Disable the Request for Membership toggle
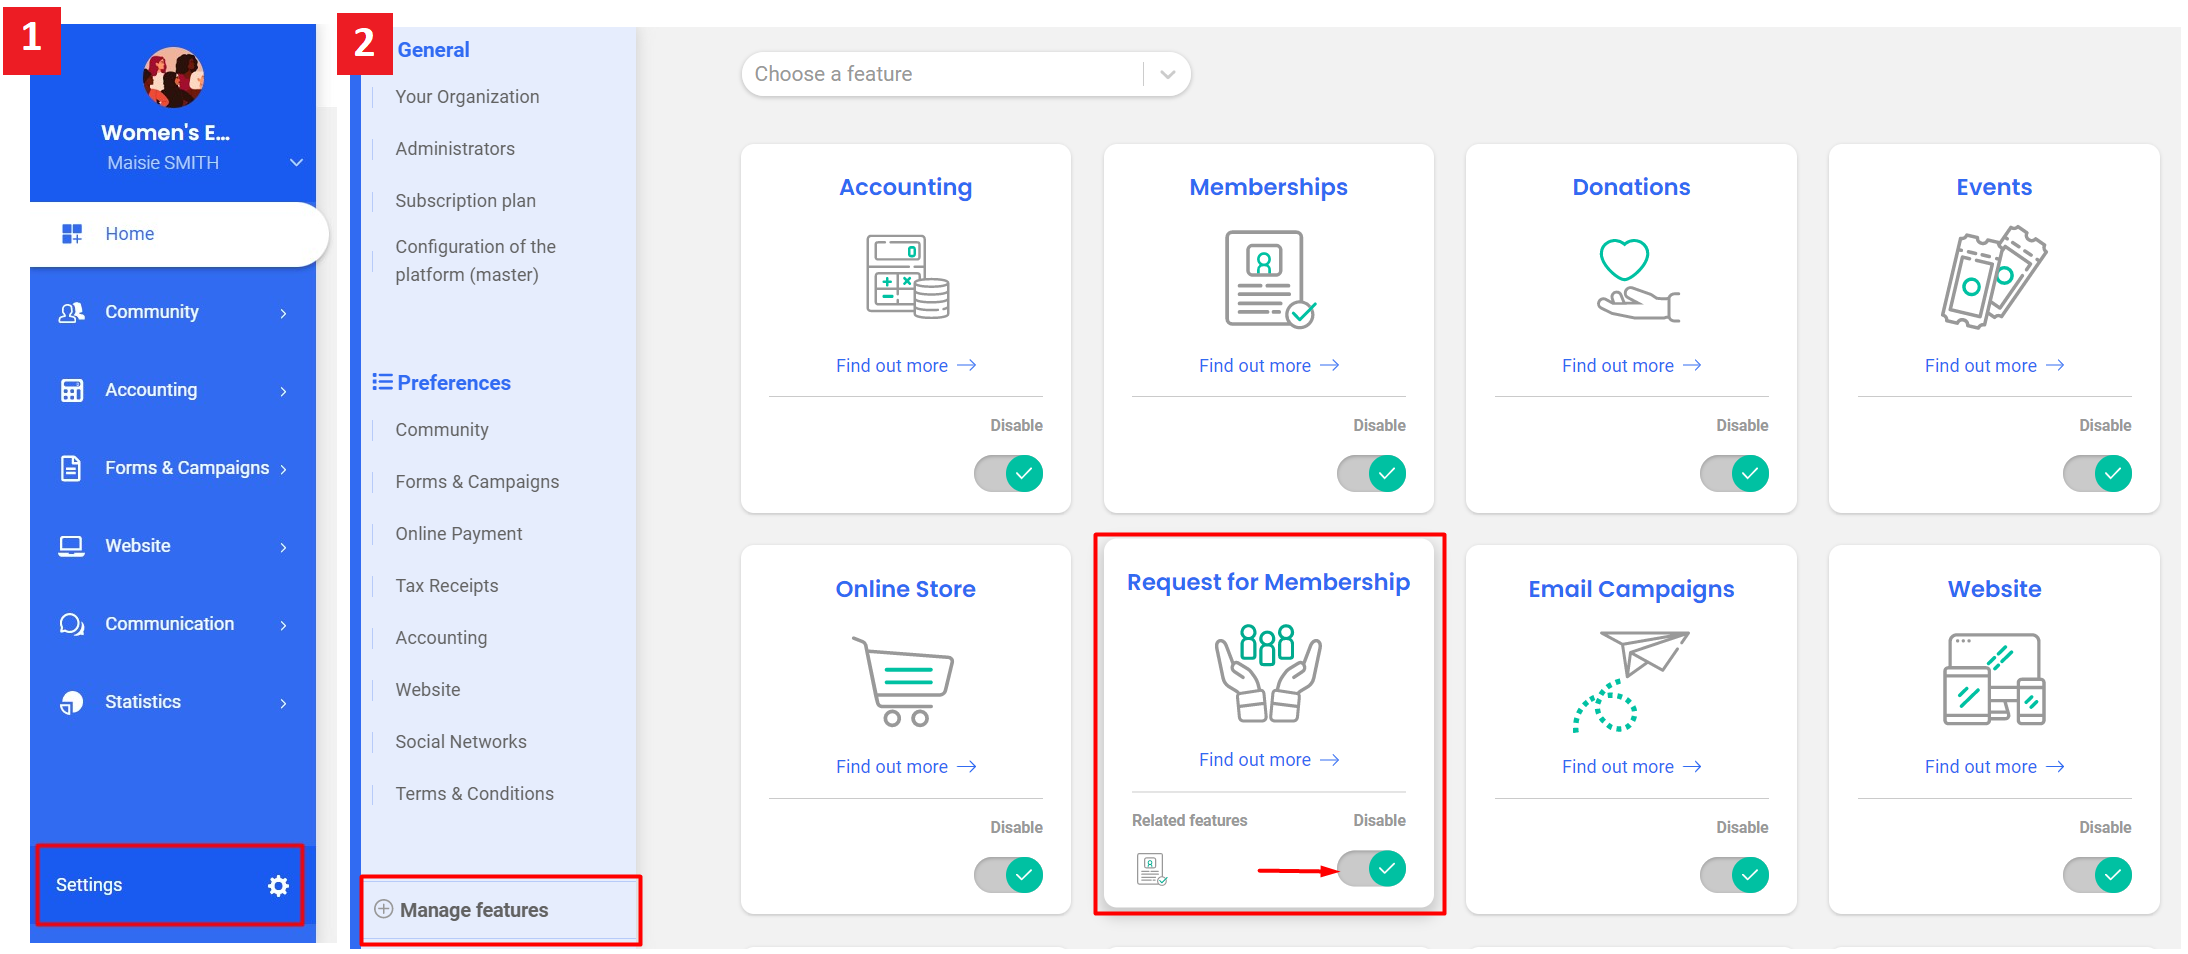 pos(1372,868)
